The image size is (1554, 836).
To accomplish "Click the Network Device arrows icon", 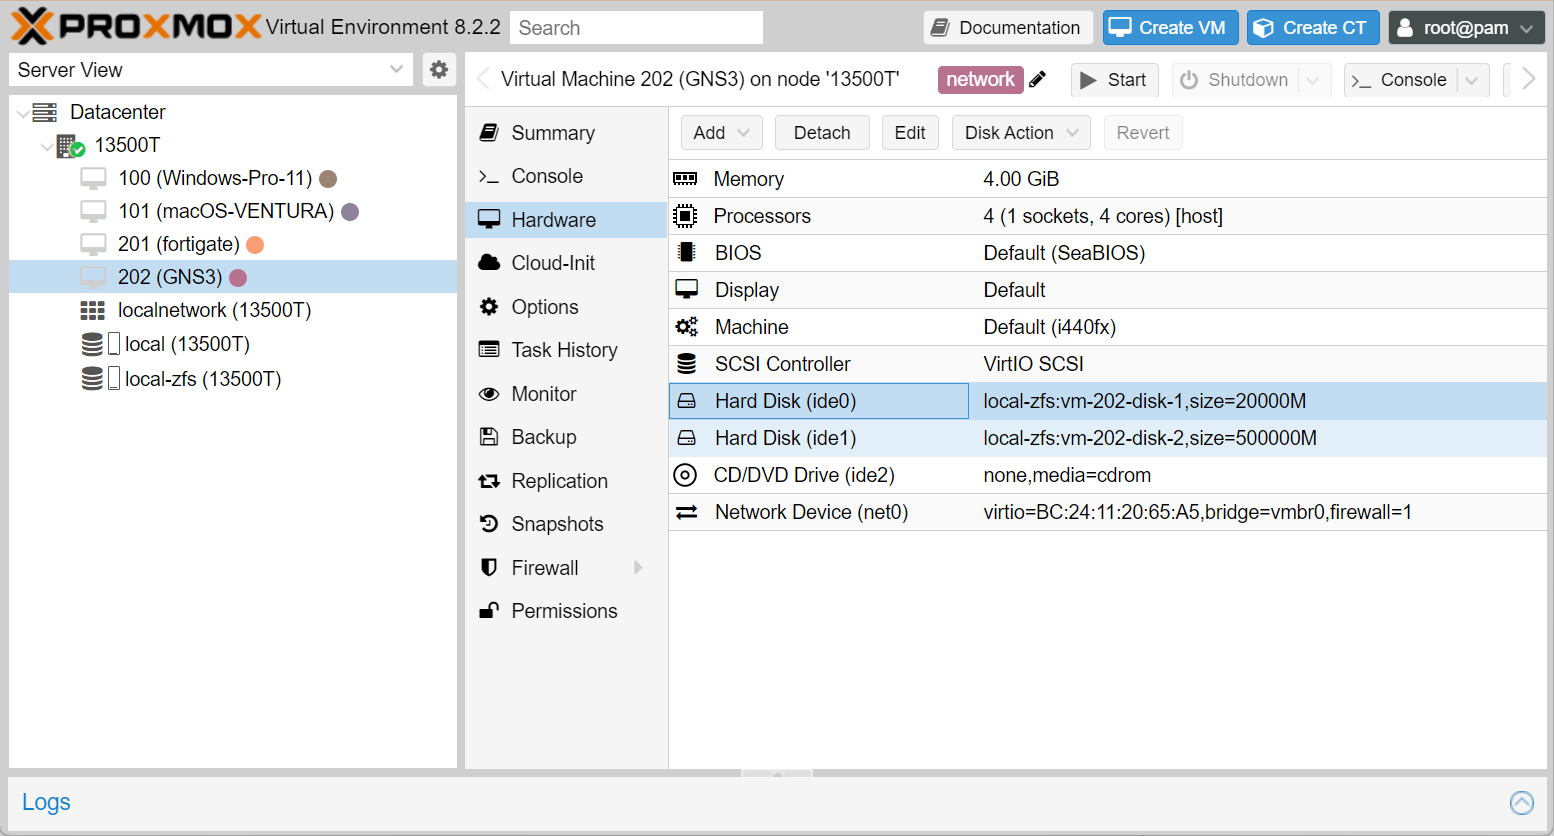I will (x=686, y=512).
